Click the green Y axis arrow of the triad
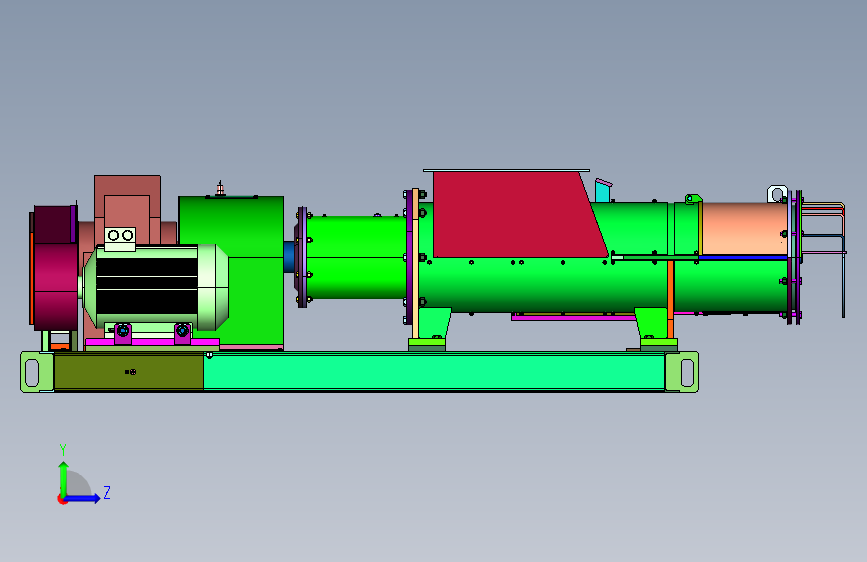The height and width of the screenshot is (562, 867). coord(64,478)
